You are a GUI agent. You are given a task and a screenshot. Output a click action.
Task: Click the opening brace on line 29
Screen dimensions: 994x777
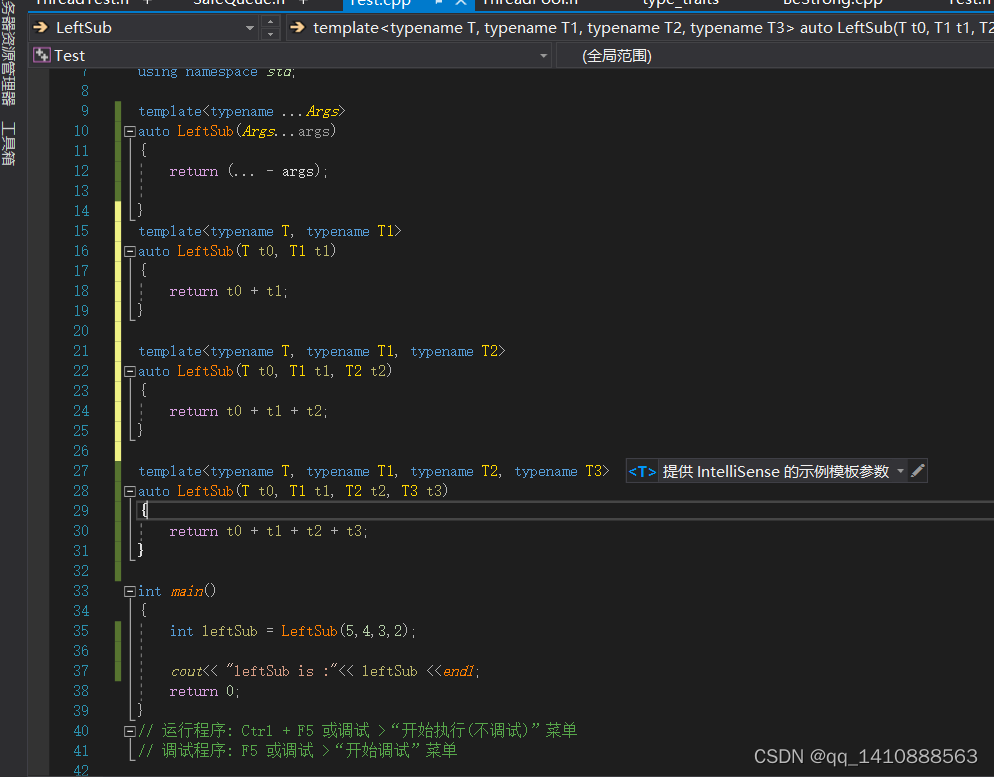[145, 510]
